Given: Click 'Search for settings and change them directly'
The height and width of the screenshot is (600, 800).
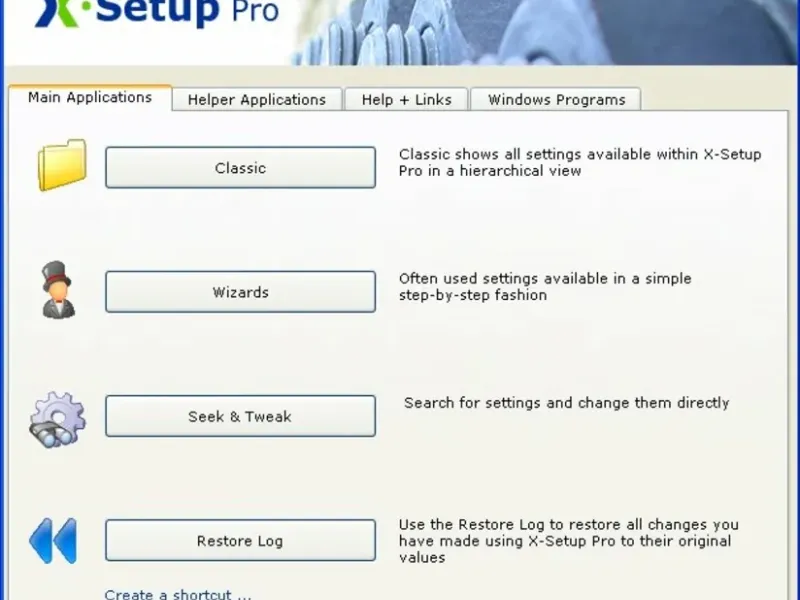Looking at the screenshot, I should coord(566,403).
